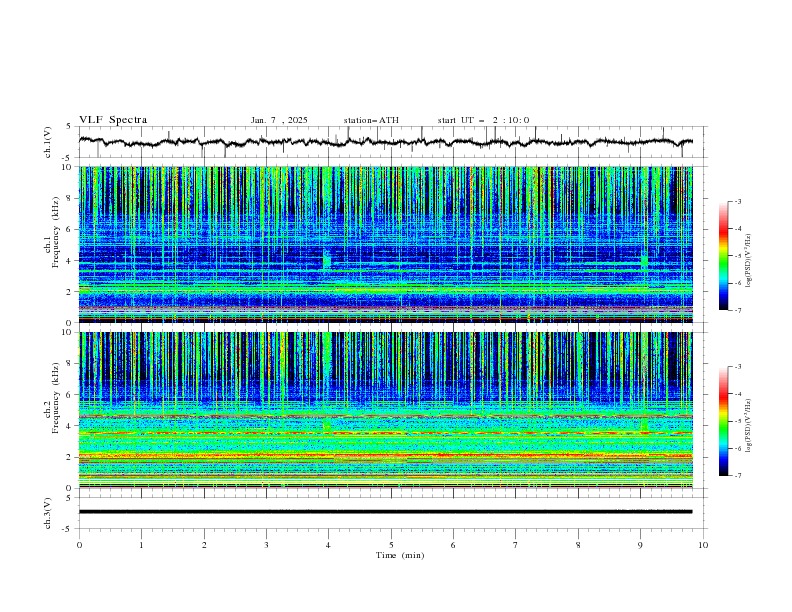Screen dimensions: 792x612
Task: Click the "ch.1(V)" axis label
Action: 48,142
